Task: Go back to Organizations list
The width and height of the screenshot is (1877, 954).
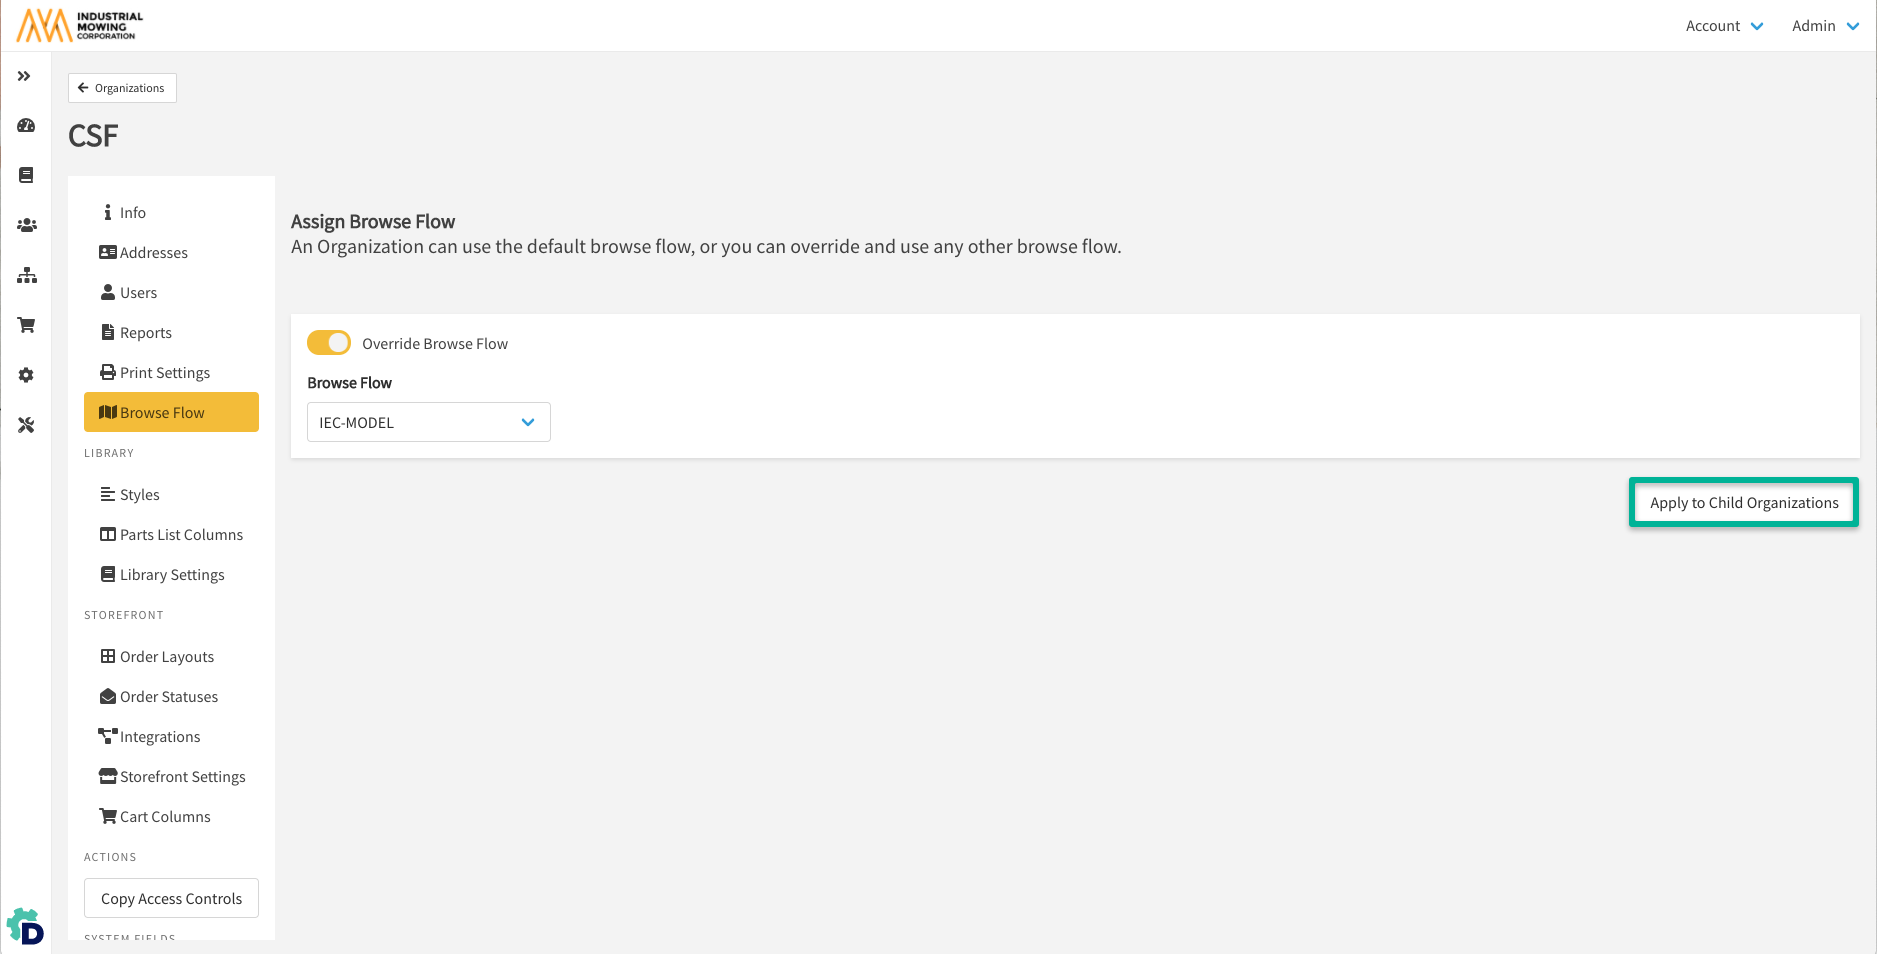Action: coord(122,88)
